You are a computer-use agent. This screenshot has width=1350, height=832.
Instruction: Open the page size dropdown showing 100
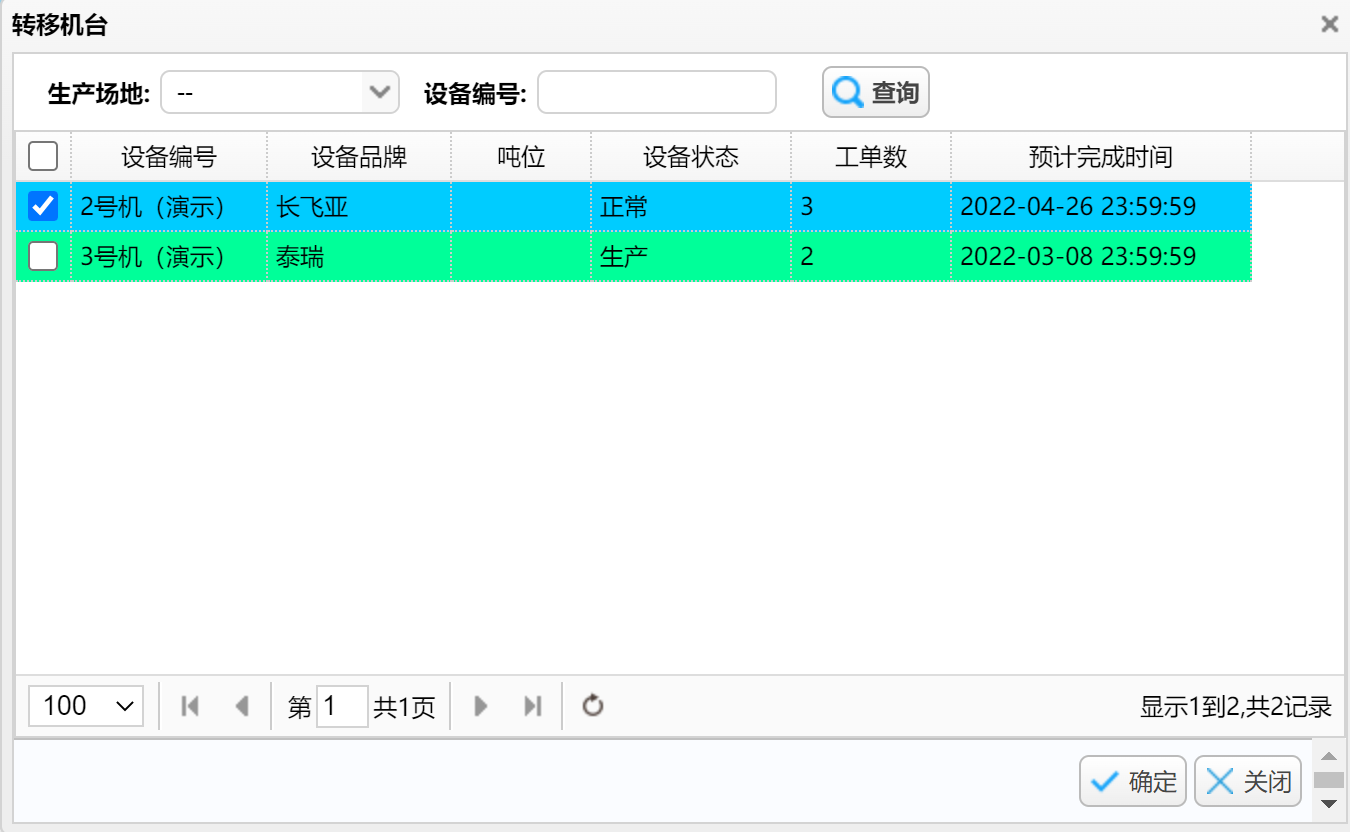click(86, 706)
